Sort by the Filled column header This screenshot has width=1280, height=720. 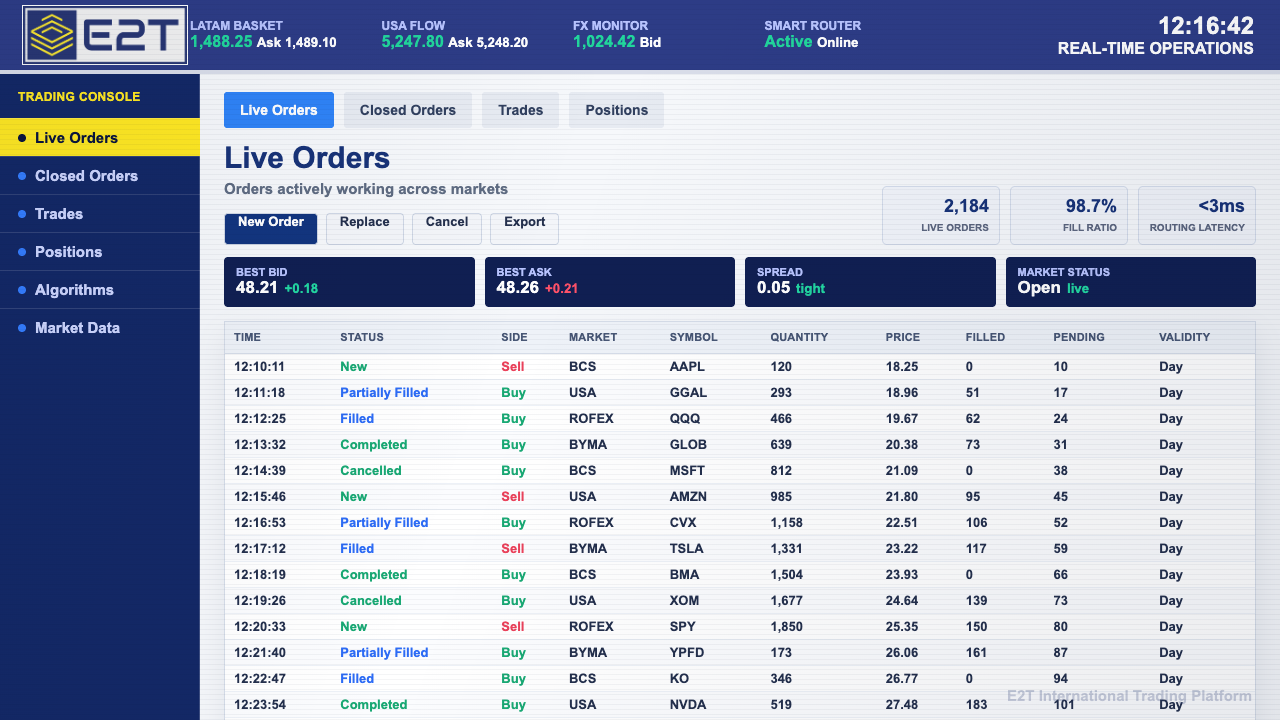[985, 337]
